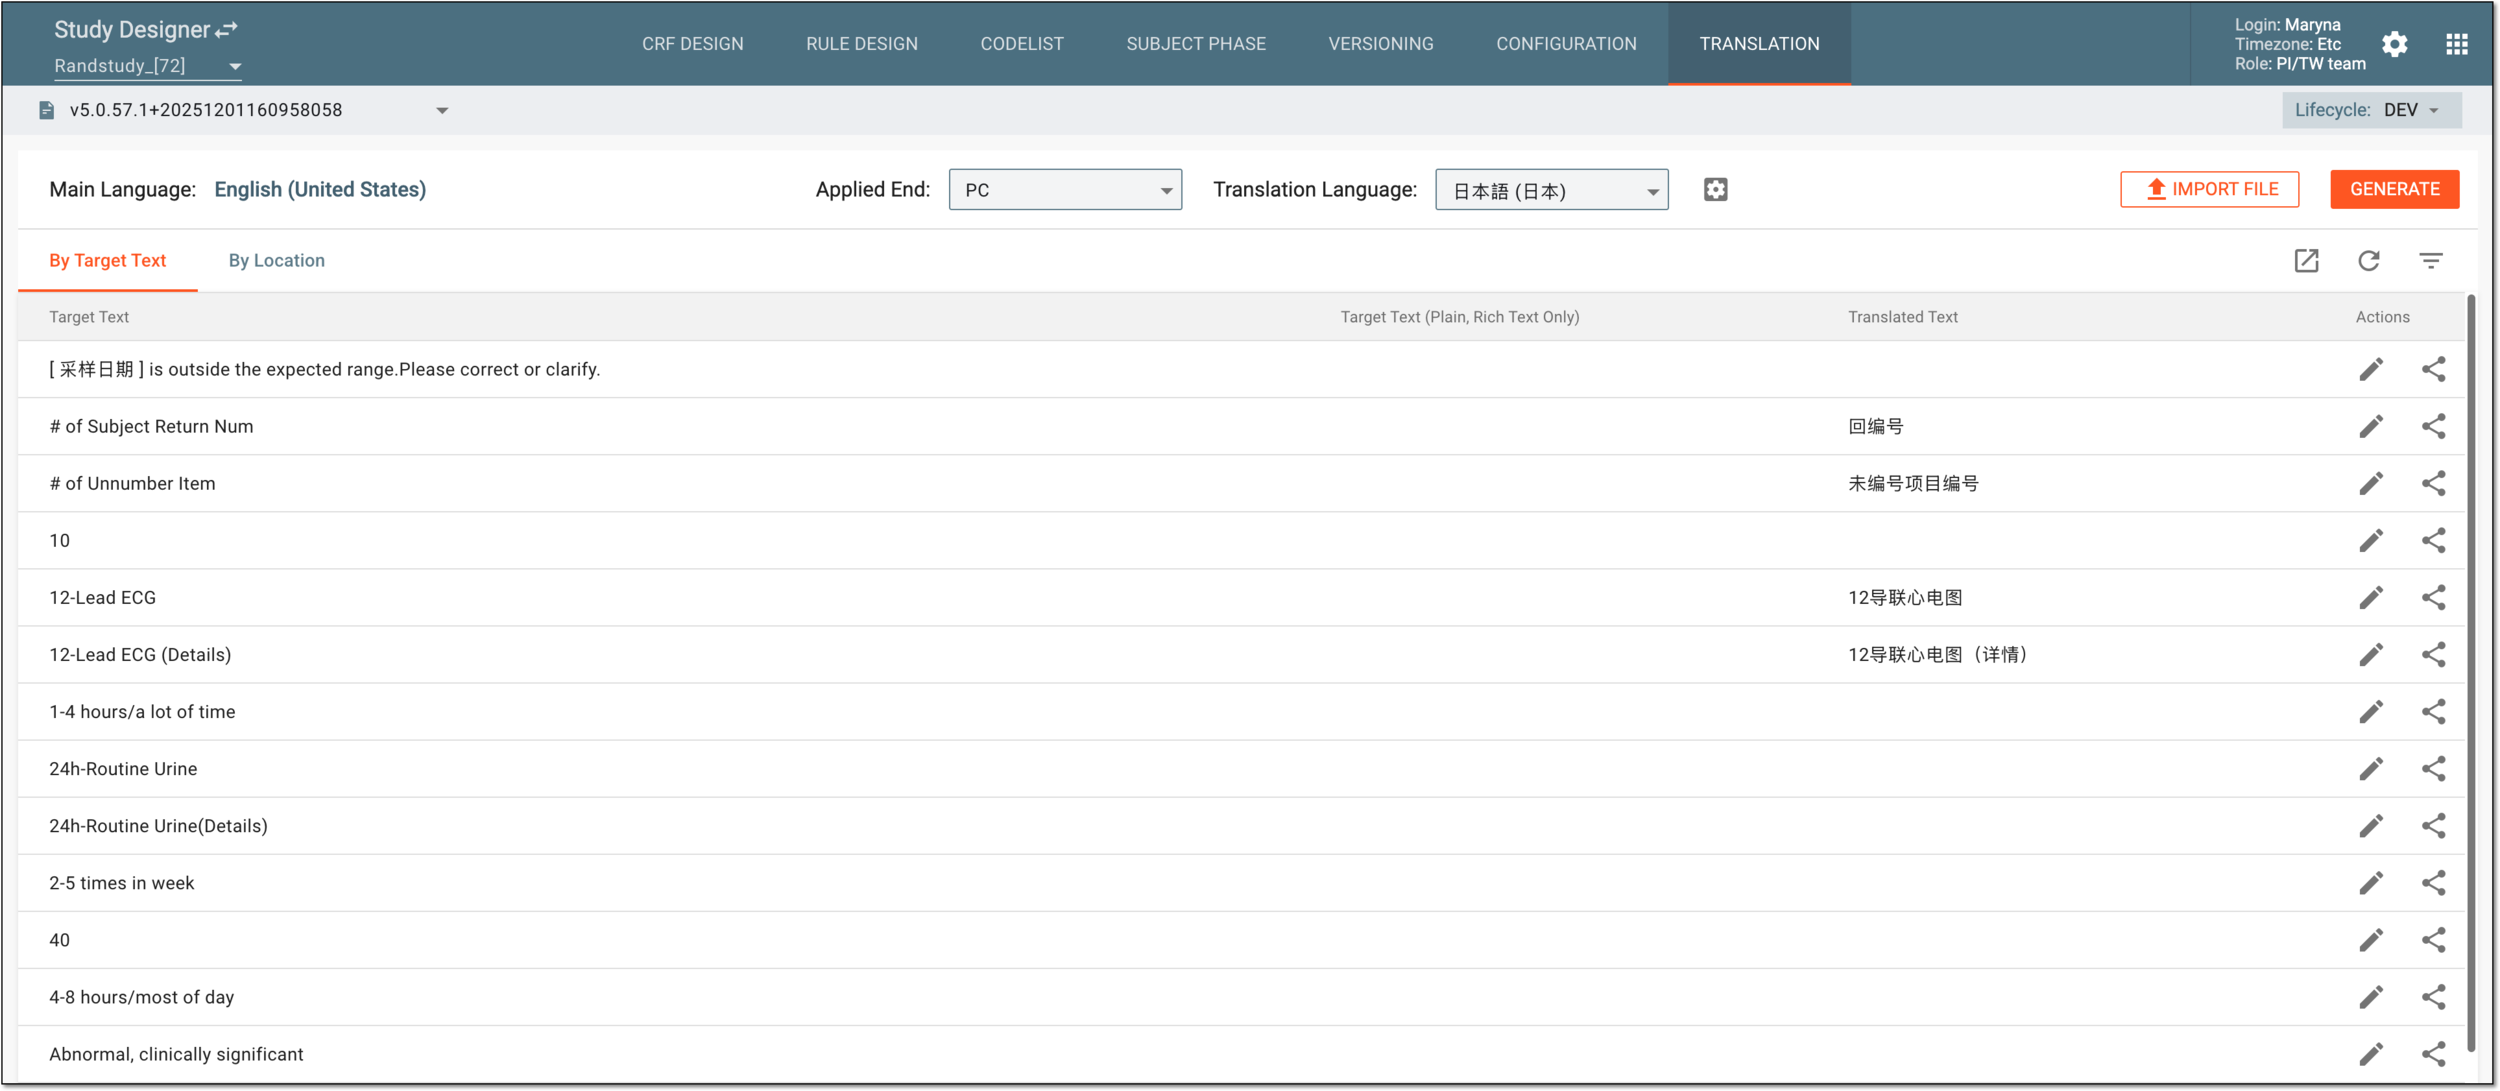Share icon for '4-8 hours/most of day'
Screen dimensions: 2500x1091
pos(2434,997)
